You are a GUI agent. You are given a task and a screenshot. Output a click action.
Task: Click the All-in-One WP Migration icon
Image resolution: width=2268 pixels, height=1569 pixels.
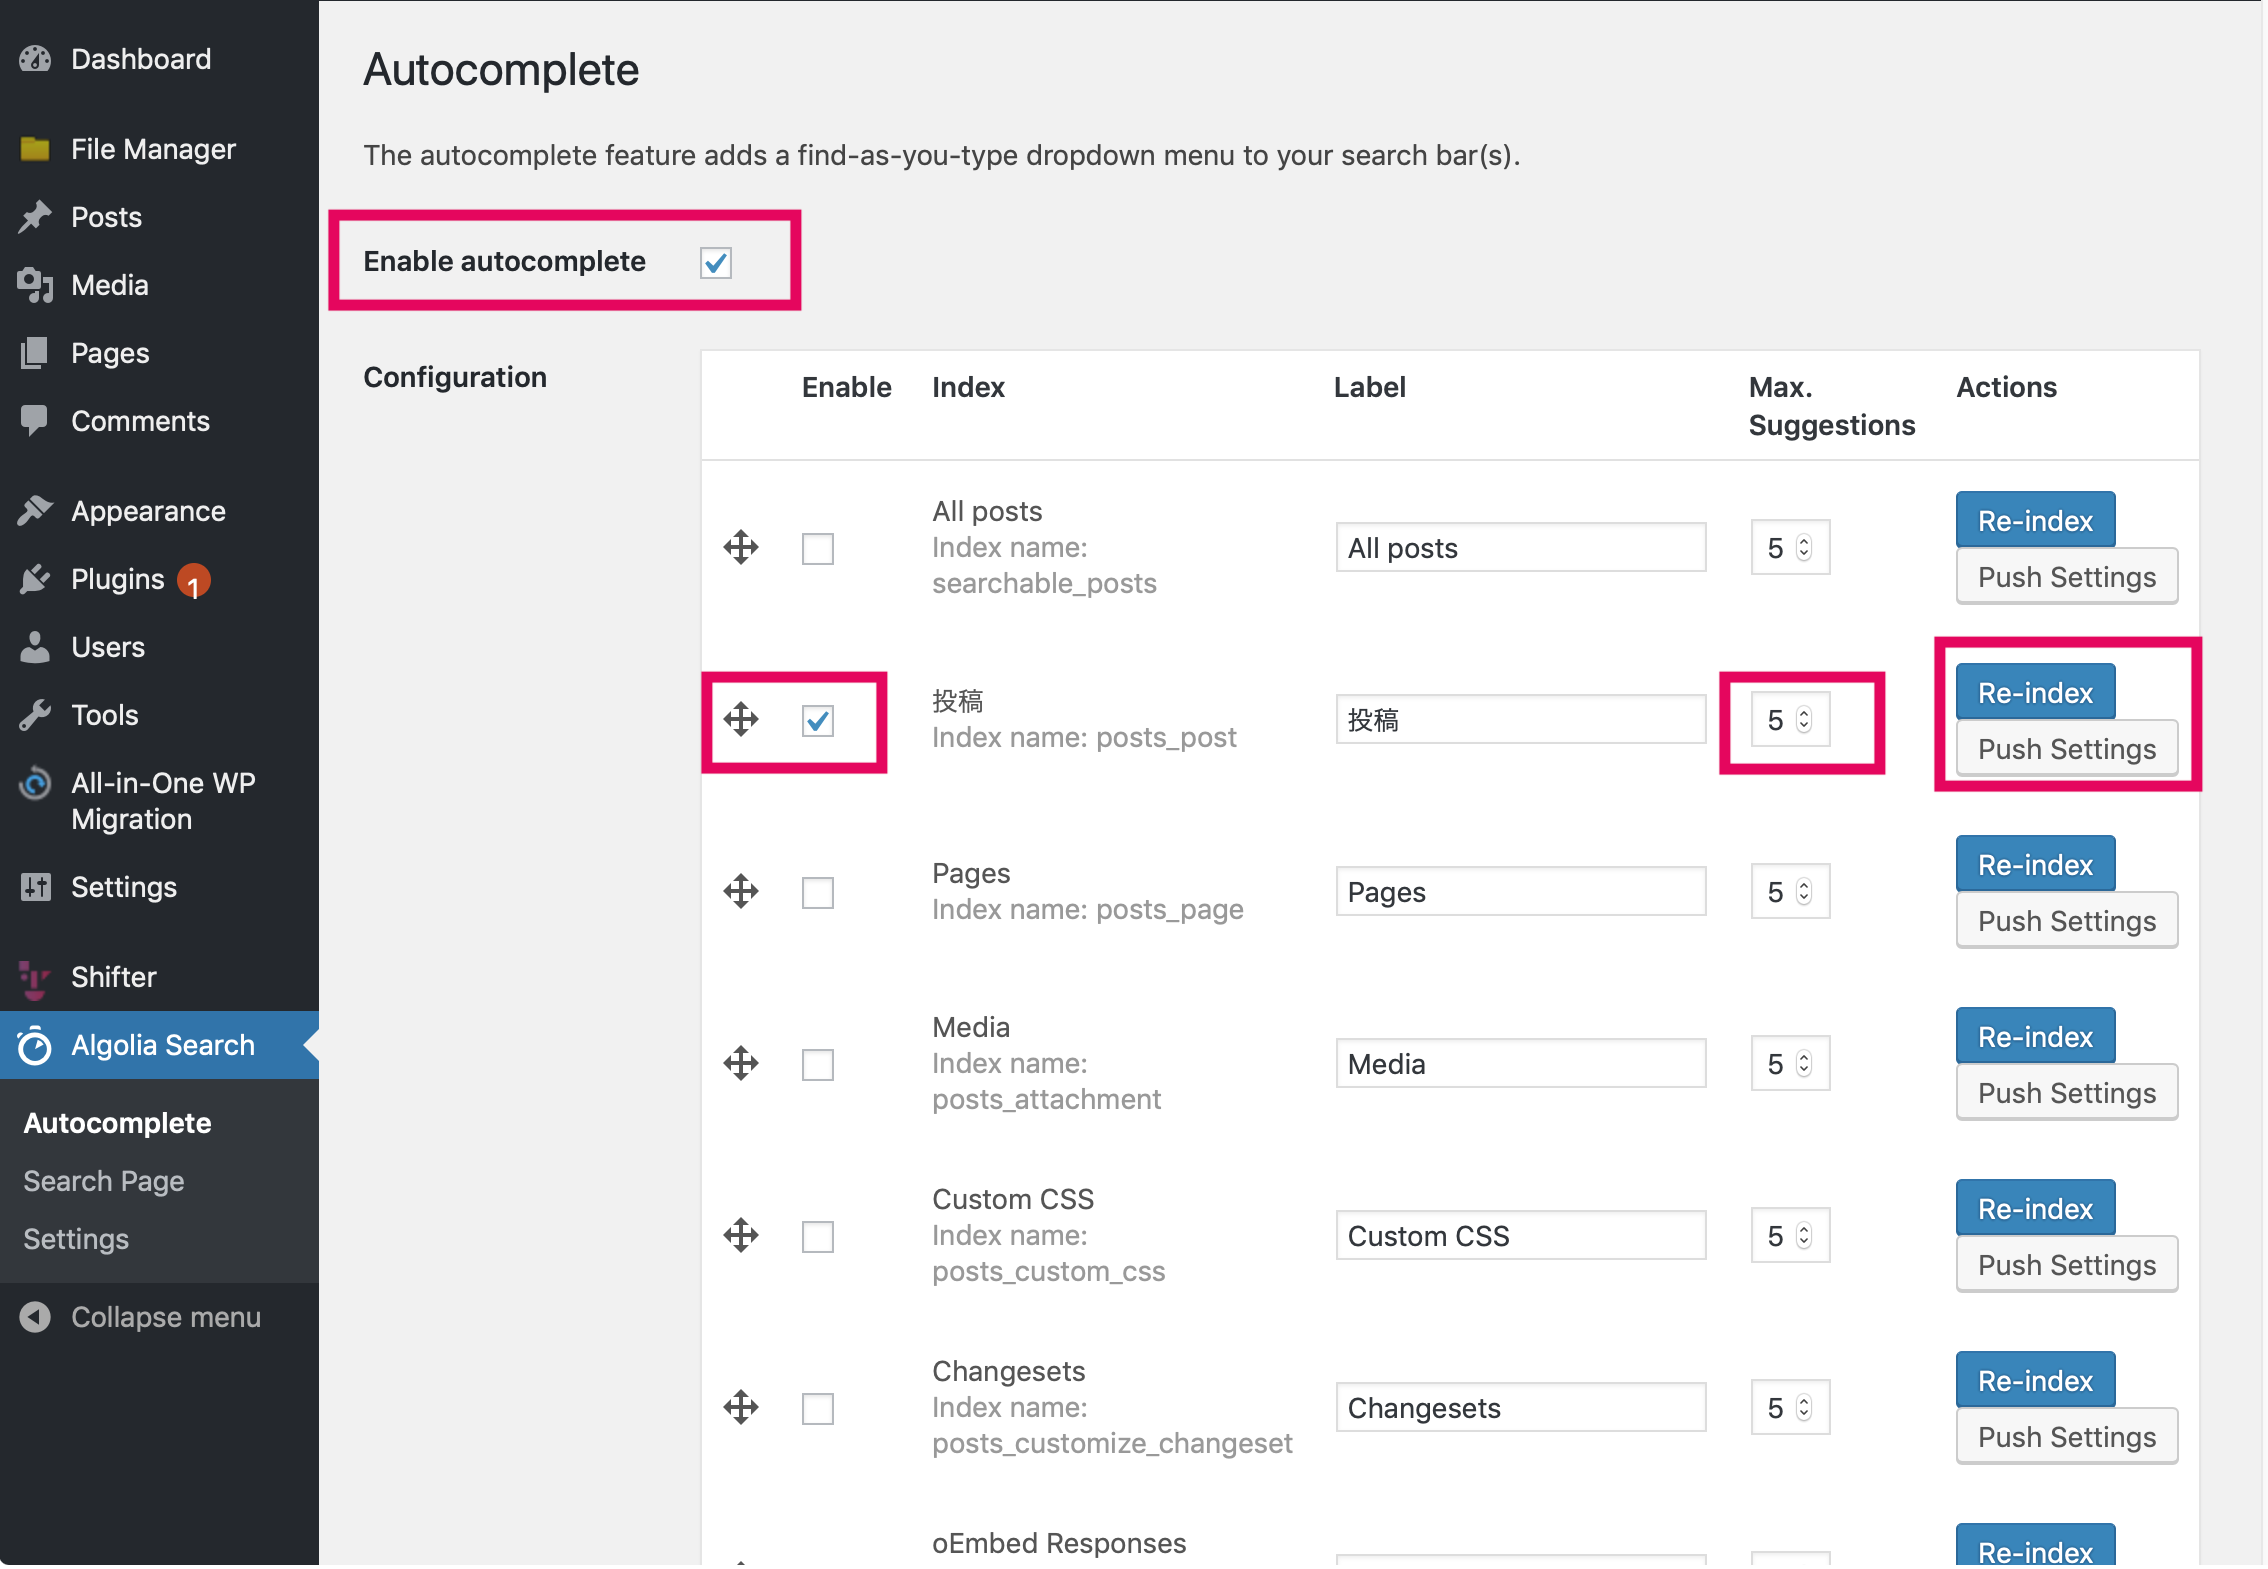[x=35, y=783]
